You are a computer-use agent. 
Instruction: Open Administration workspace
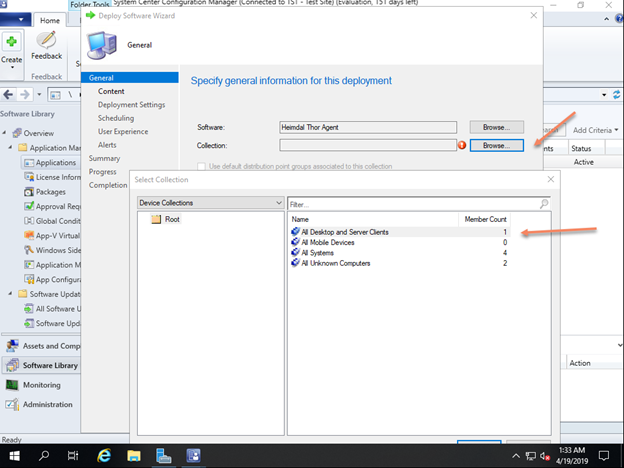41,404
